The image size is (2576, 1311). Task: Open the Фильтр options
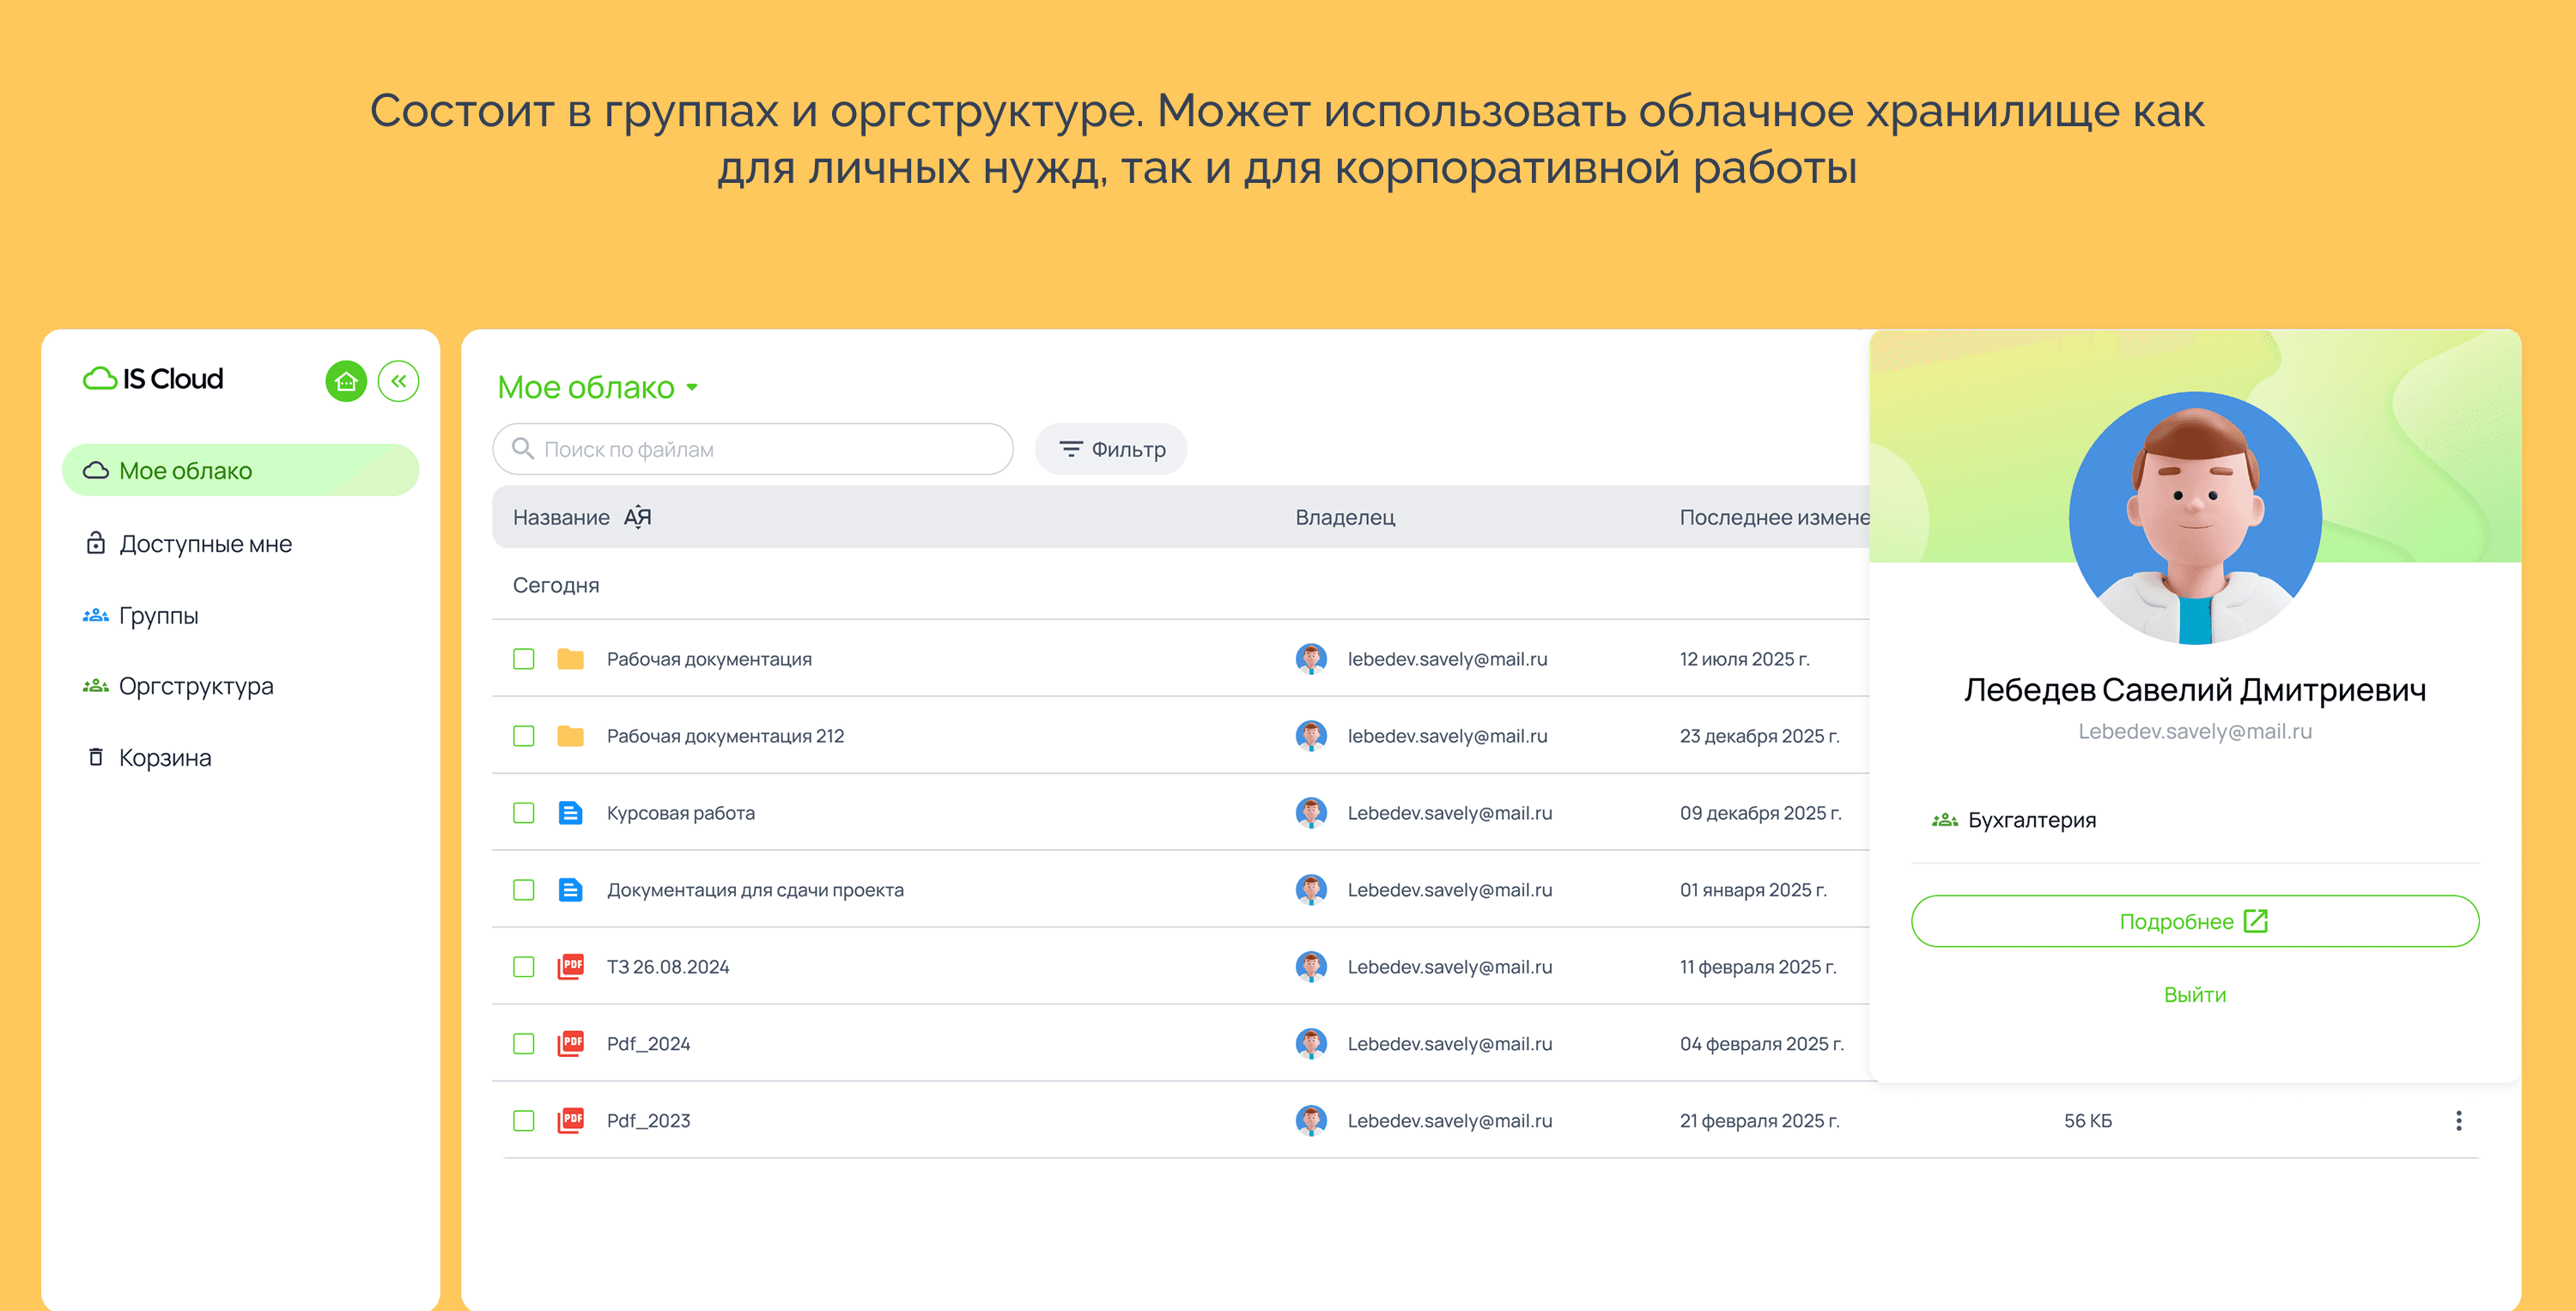pos(1111,449)
